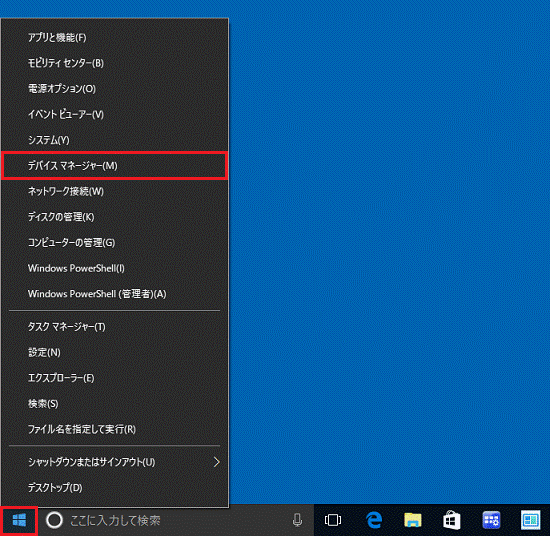The image size is (550, 536).
Task: Launch Microsoft Edge from the taskbar
Action: [x=374, y=520]
